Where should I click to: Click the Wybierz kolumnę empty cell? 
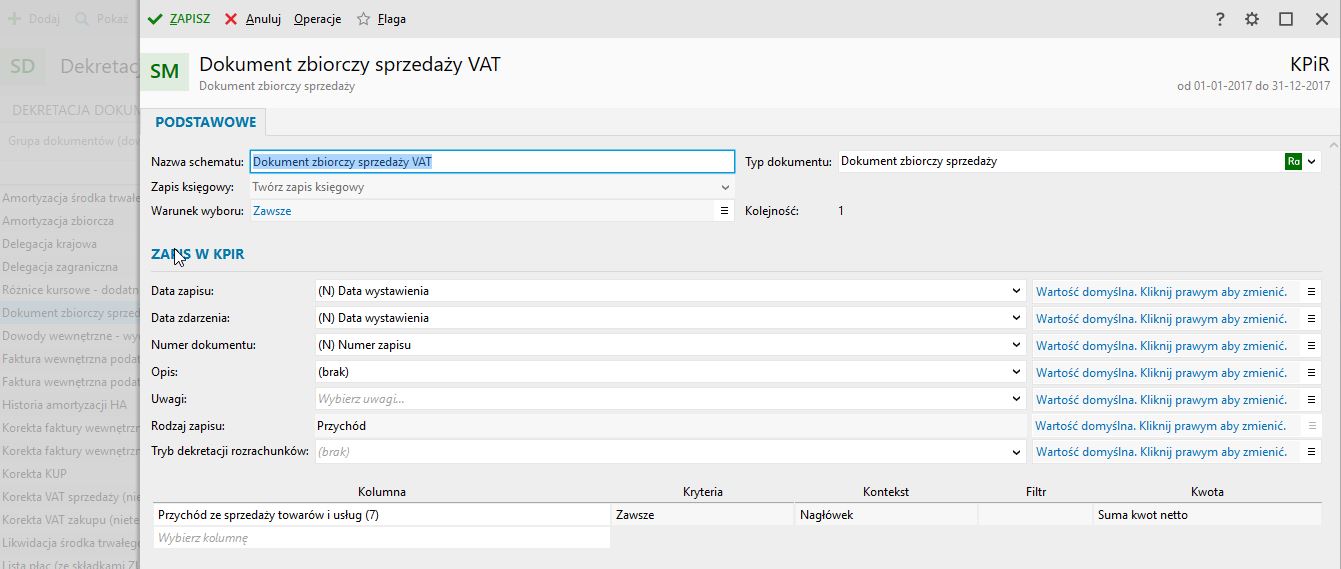382,538
